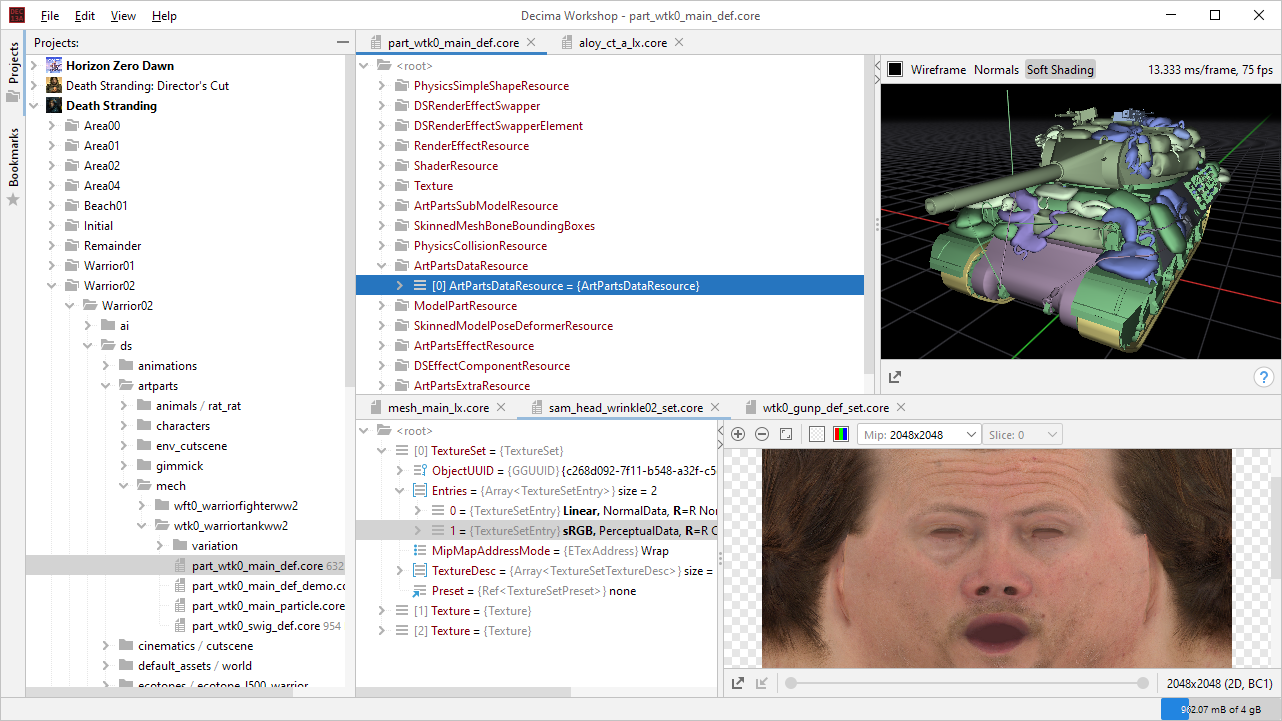Screen dimensions: 1282x721
Task: Expand the Texture node in the core tree
Action: click(x=380, y=185)
